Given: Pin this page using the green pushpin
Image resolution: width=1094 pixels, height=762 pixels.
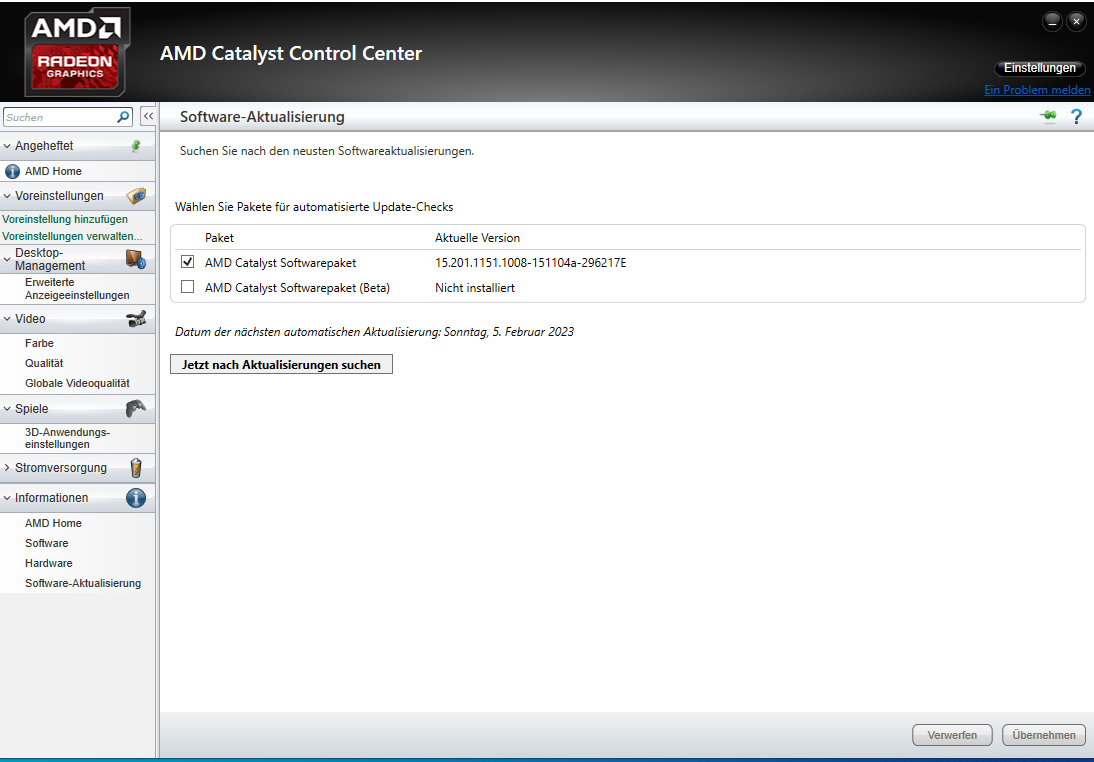Looking at the screenshot, I should click(x=1048, y=117).
